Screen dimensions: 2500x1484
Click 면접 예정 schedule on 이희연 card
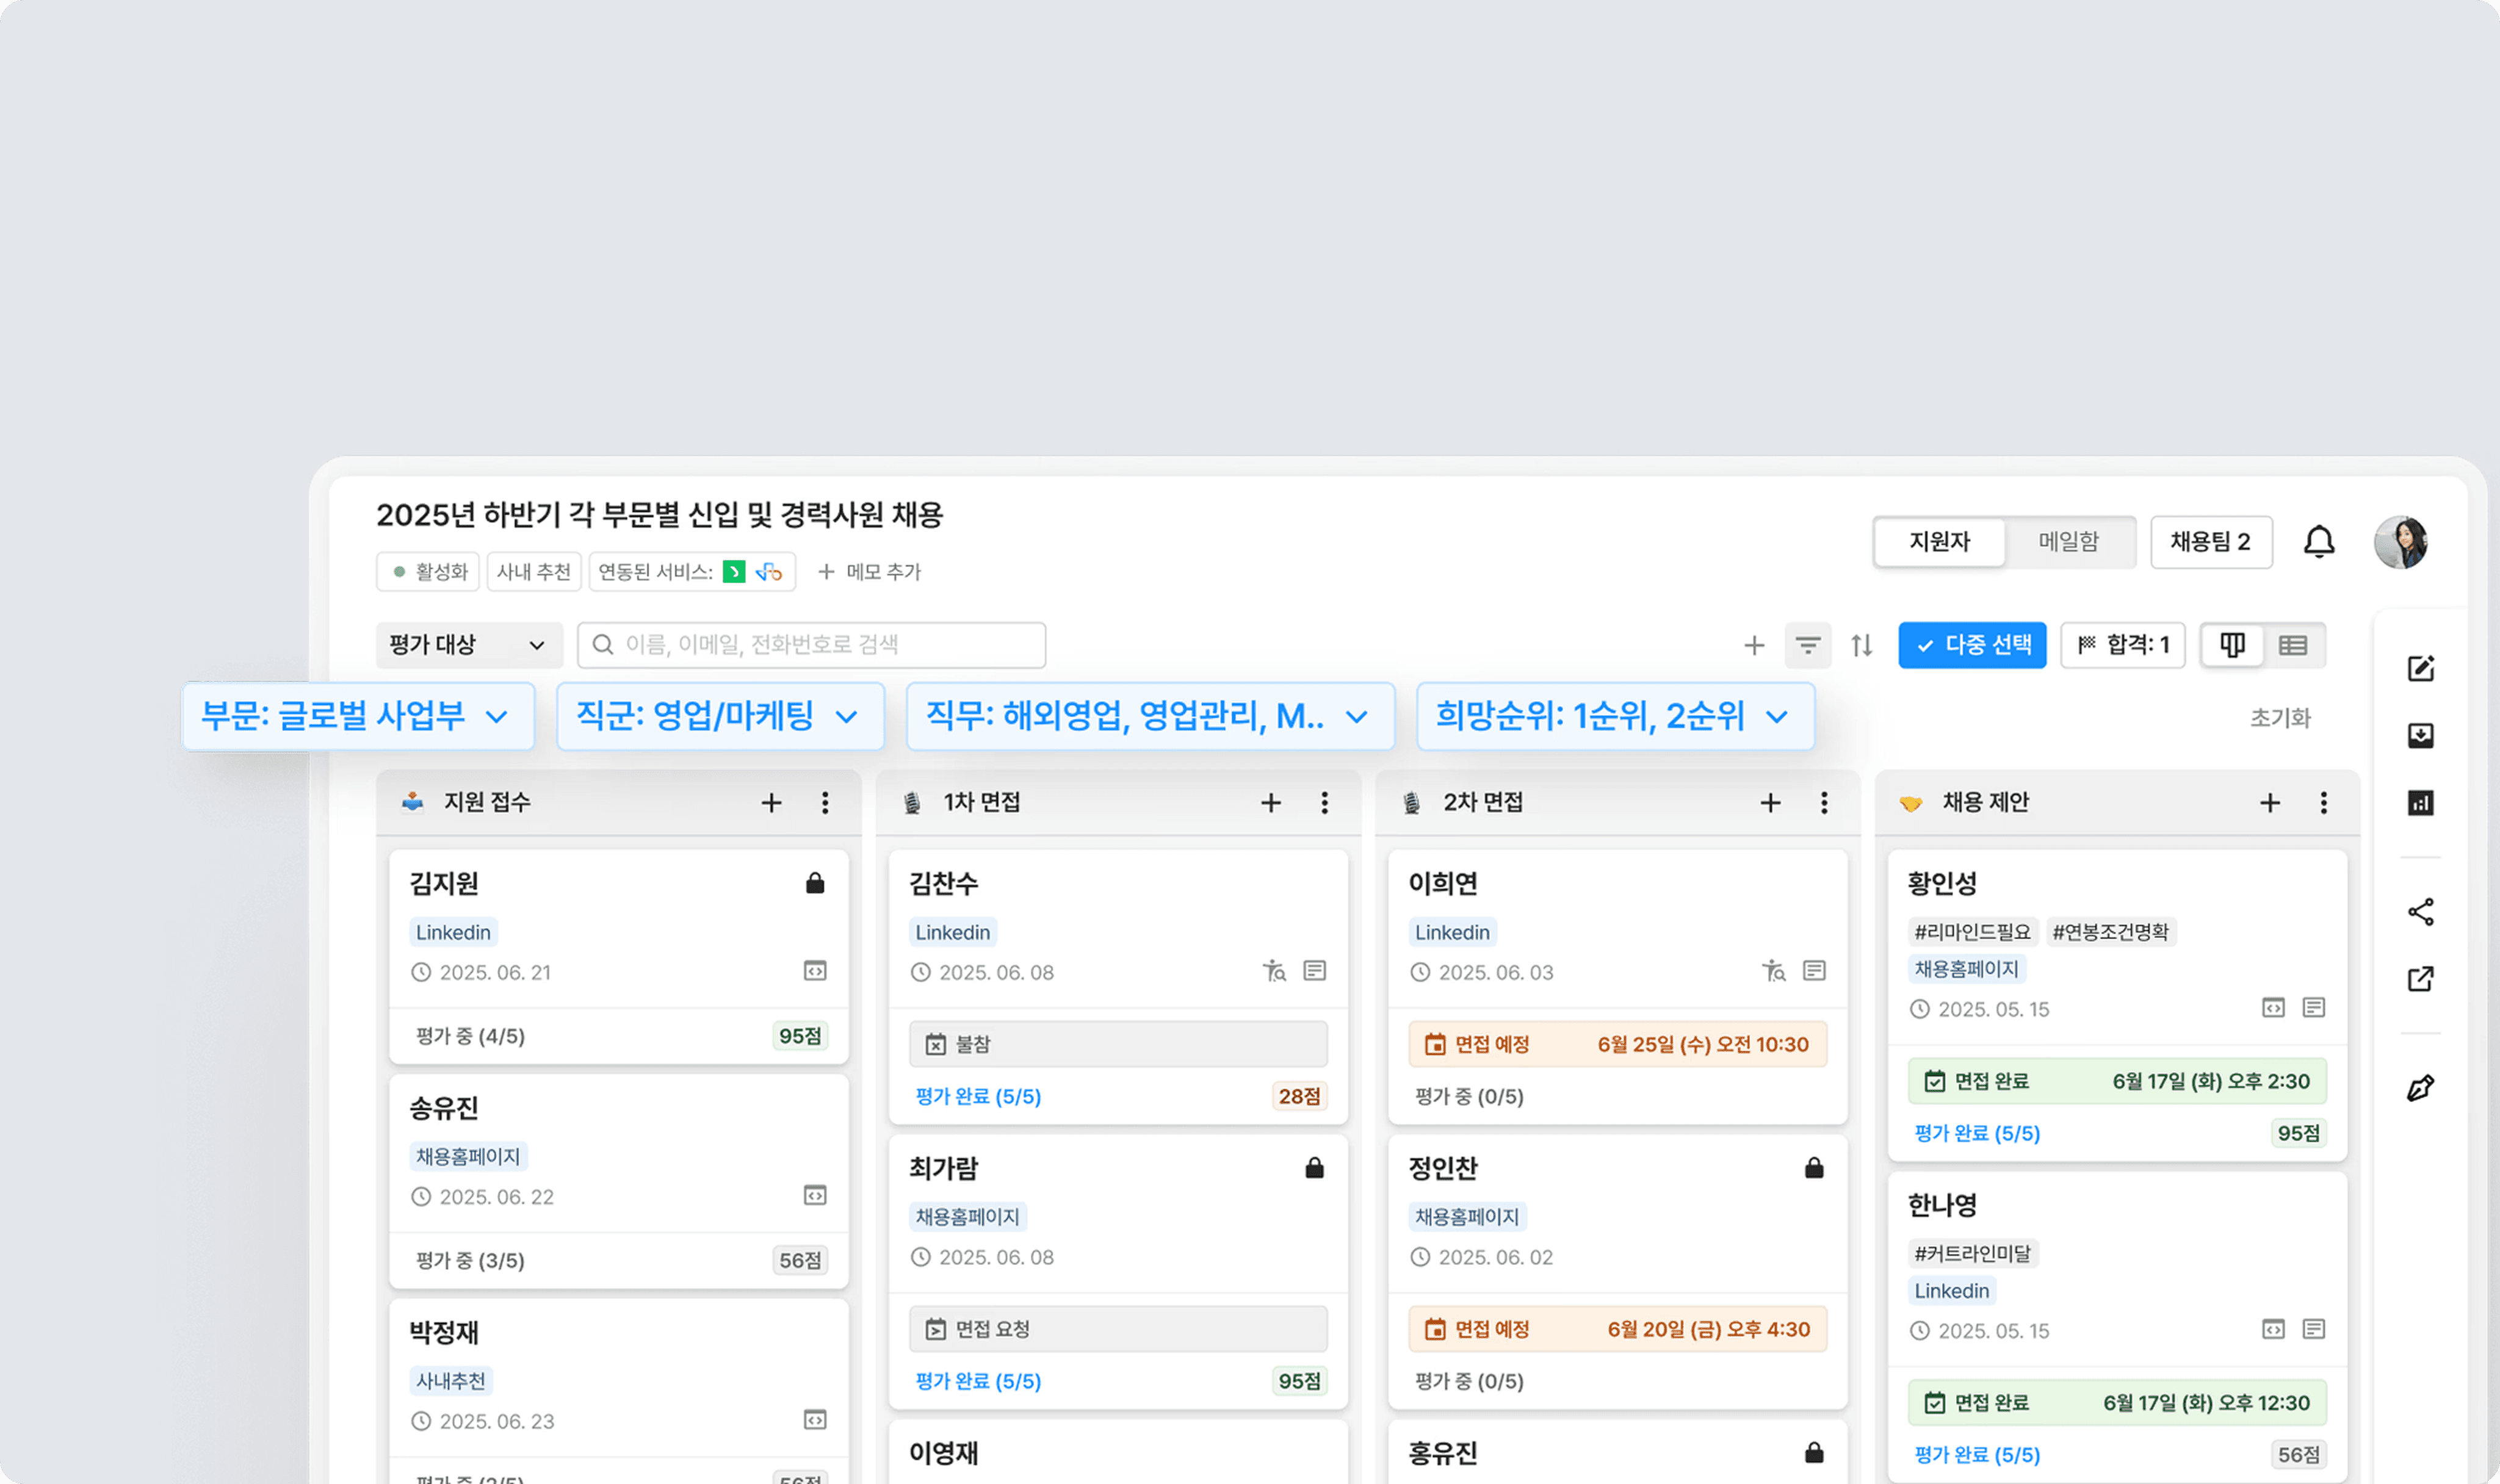pyautogui.click(x=1617, y=1044)
